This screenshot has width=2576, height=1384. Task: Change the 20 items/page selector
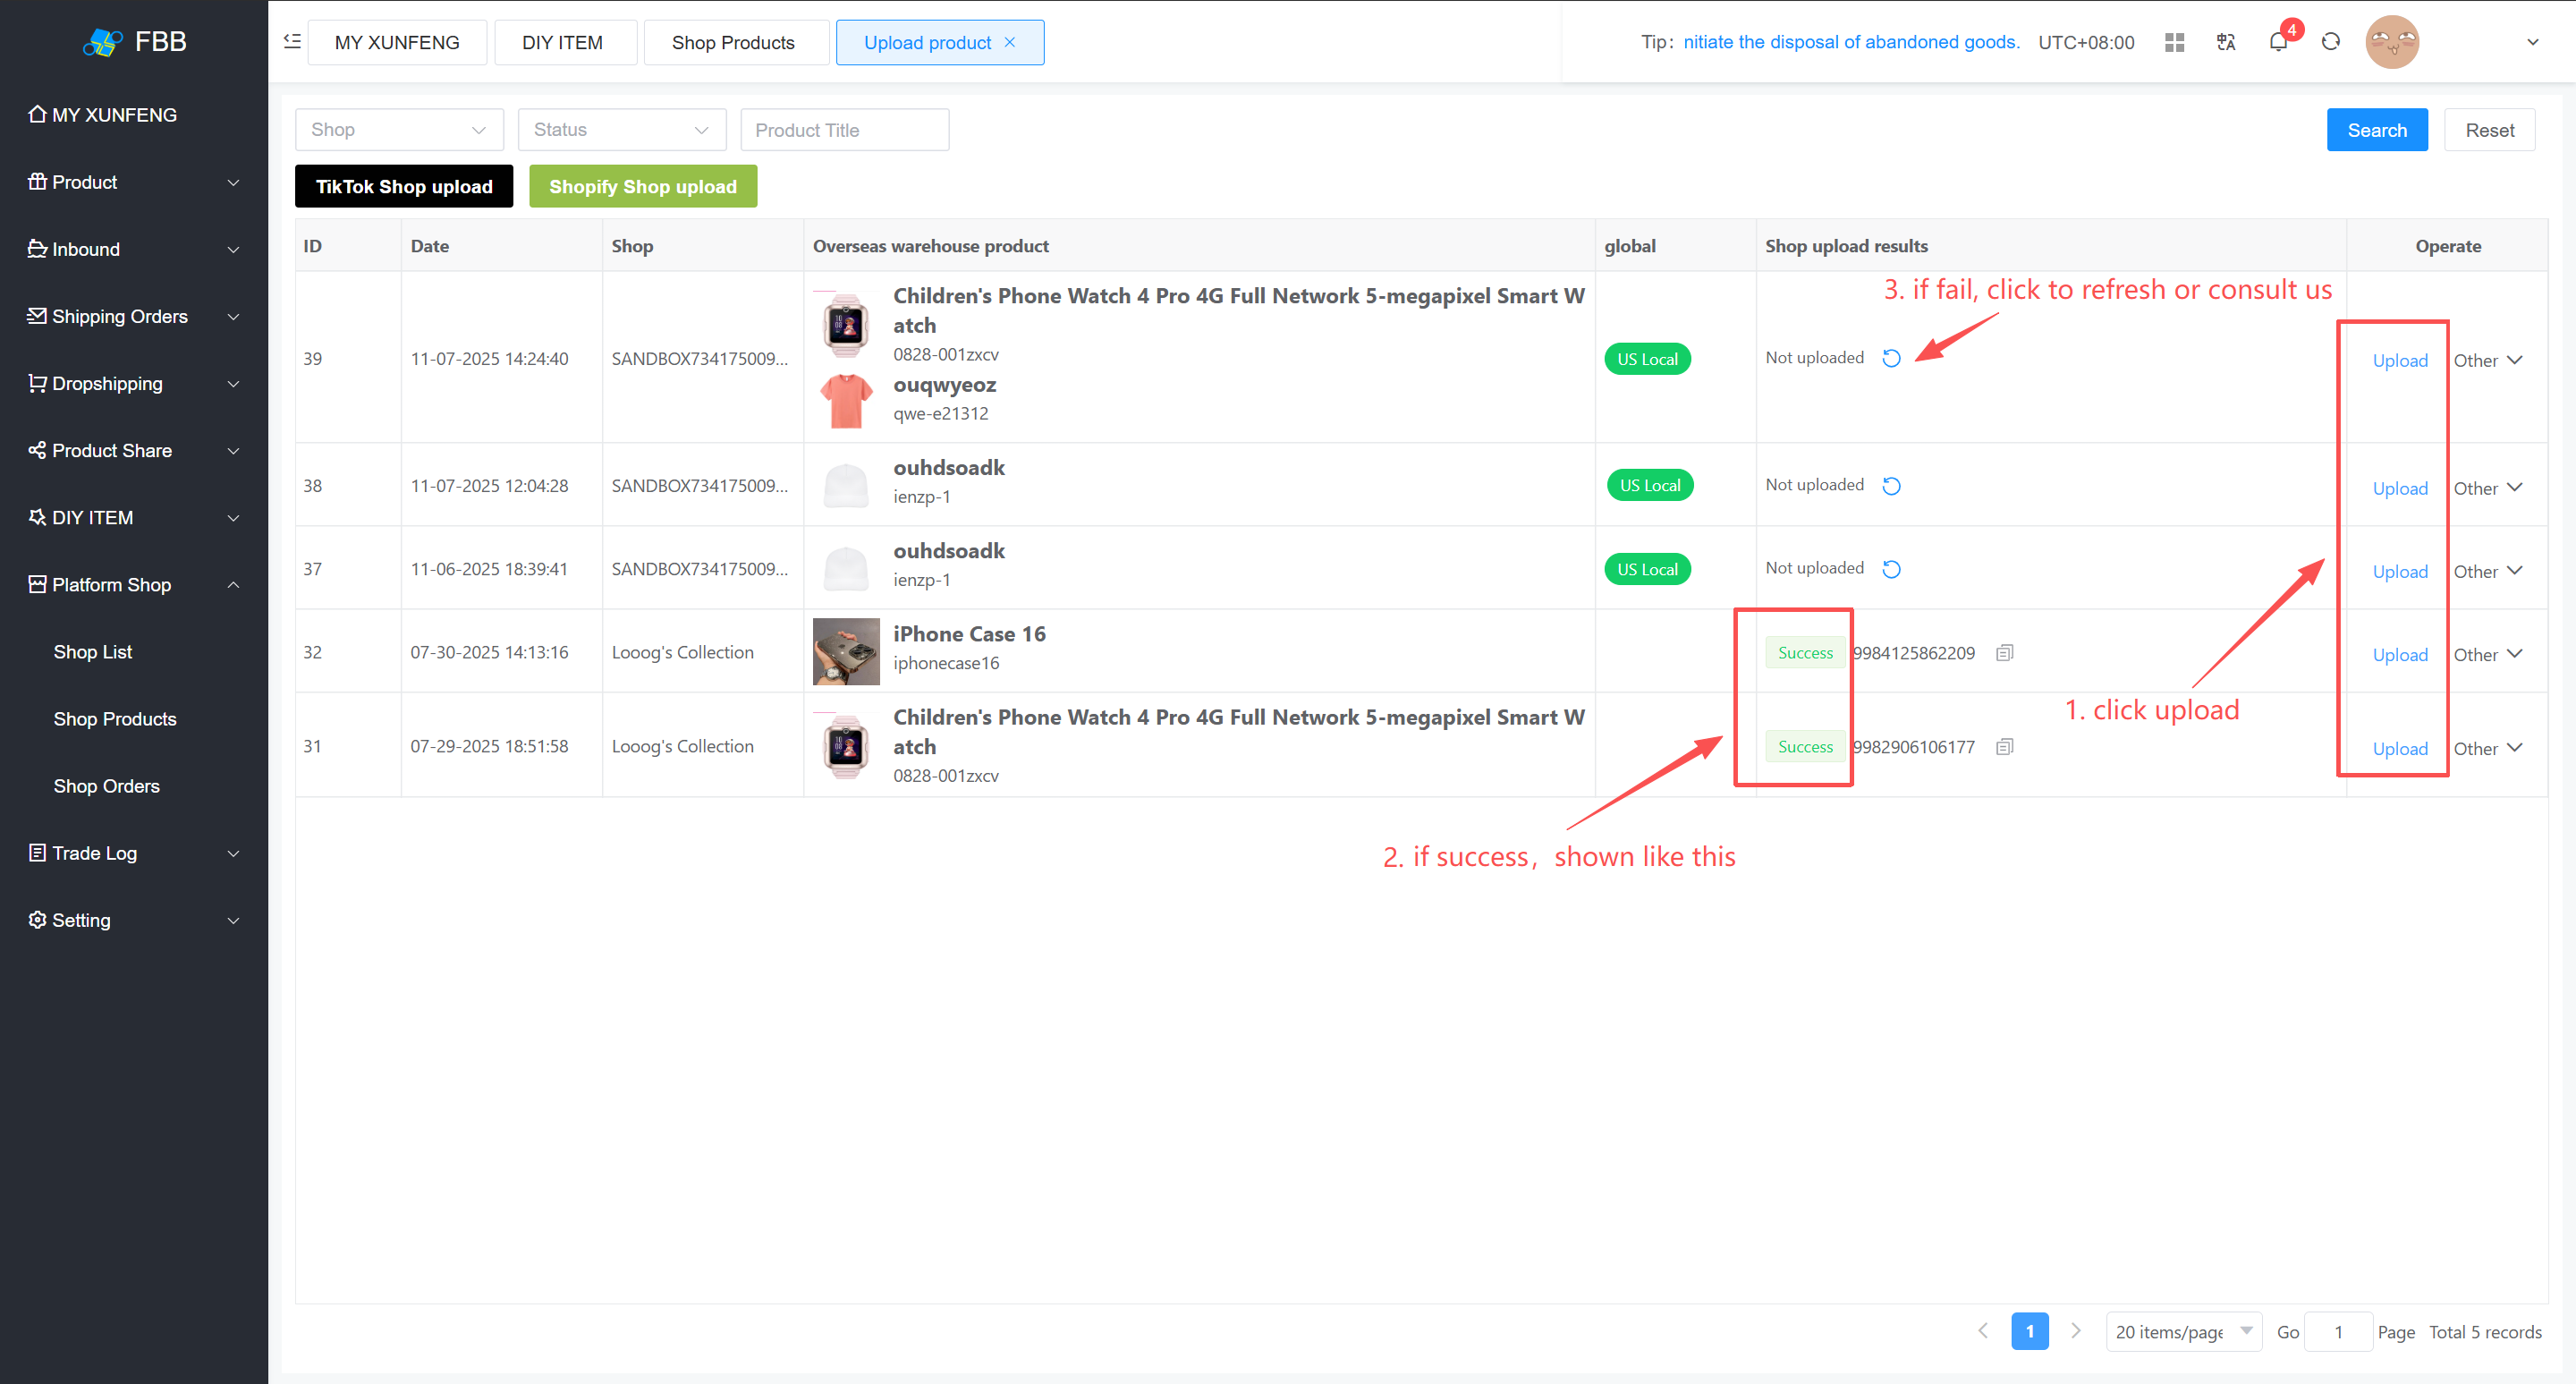2183,1331
